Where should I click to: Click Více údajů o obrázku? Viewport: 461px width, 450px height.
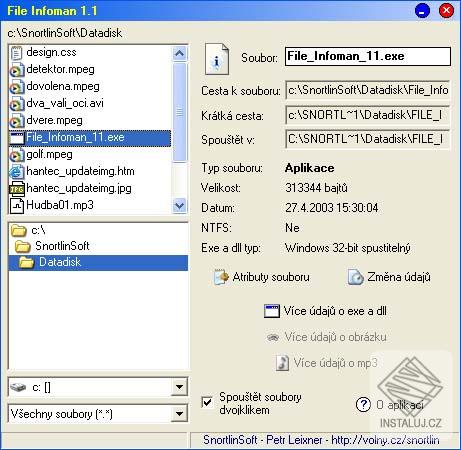point(327,337)
